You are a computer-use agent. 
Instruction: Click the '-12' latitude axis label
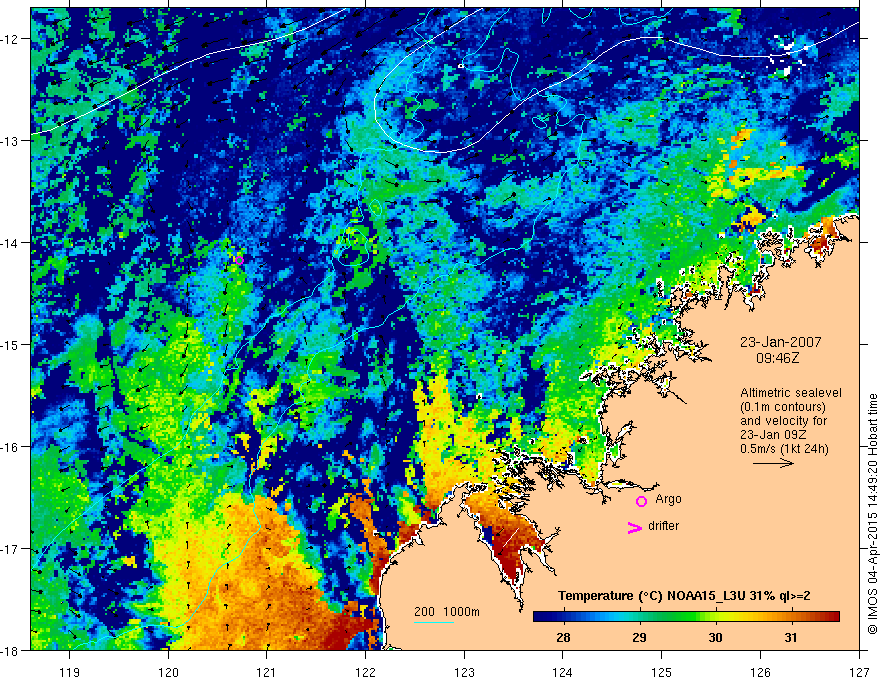10,39
